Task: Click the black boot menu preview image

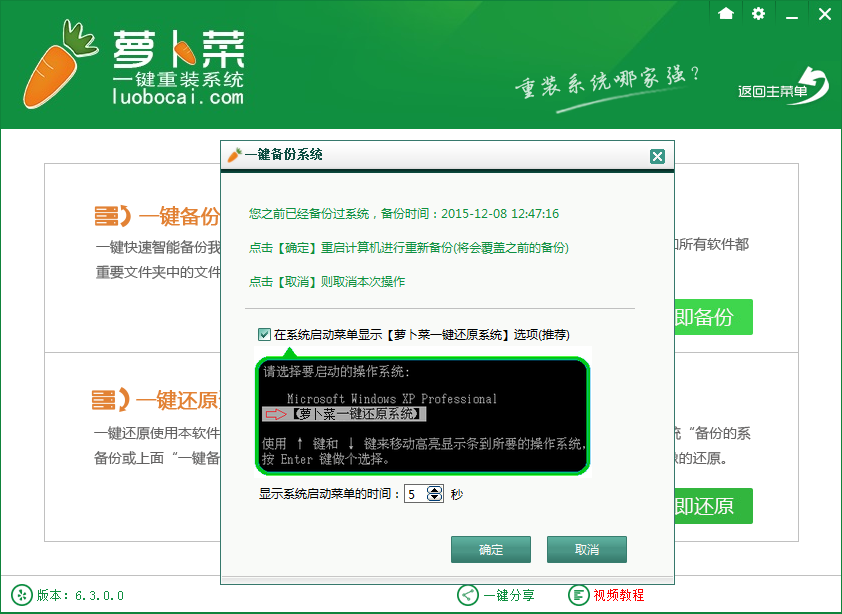Action: point(422,416)
